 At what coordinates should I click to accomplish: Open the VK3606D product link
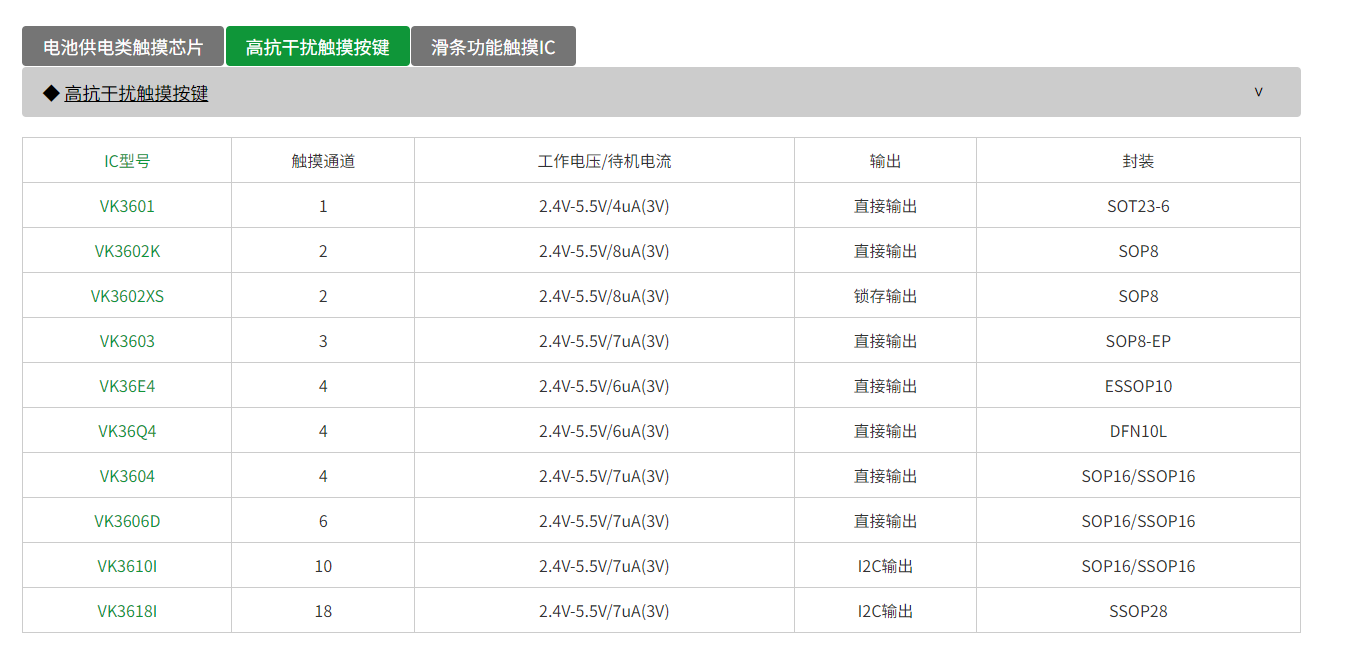(127, 521)
